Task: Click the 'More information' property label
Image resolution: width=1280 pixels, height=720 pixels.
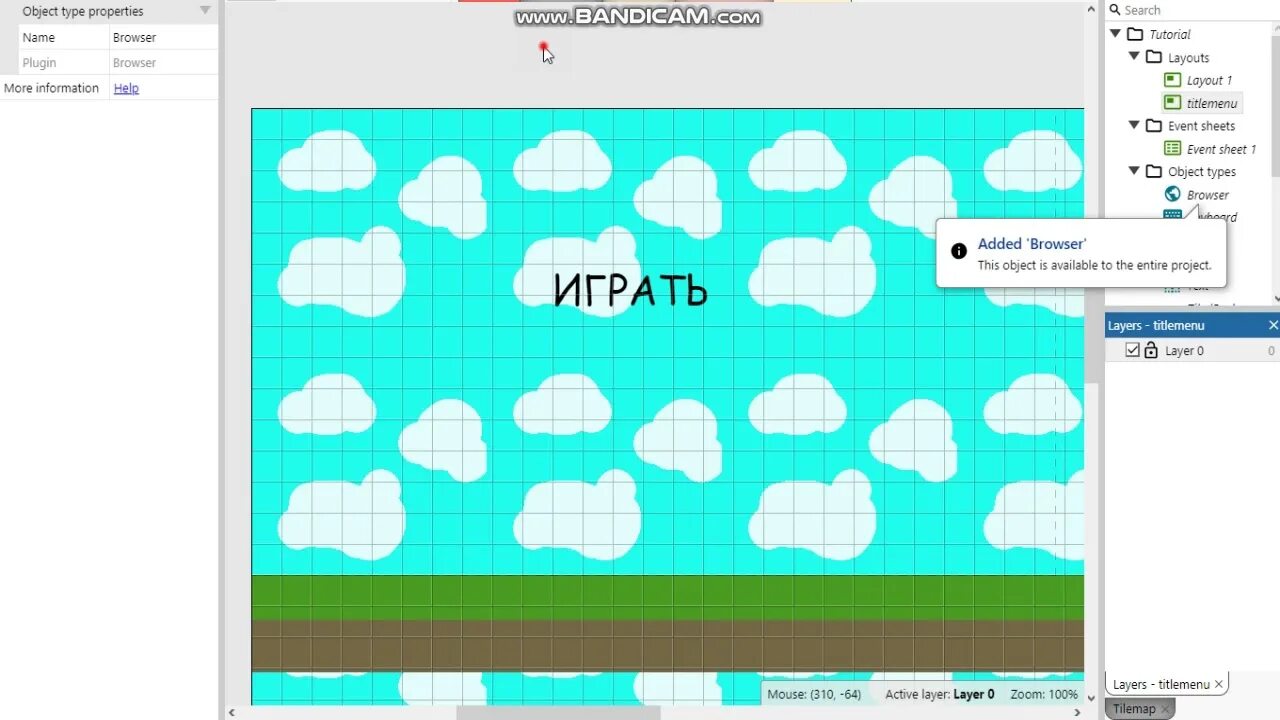Action: [51, 88]
